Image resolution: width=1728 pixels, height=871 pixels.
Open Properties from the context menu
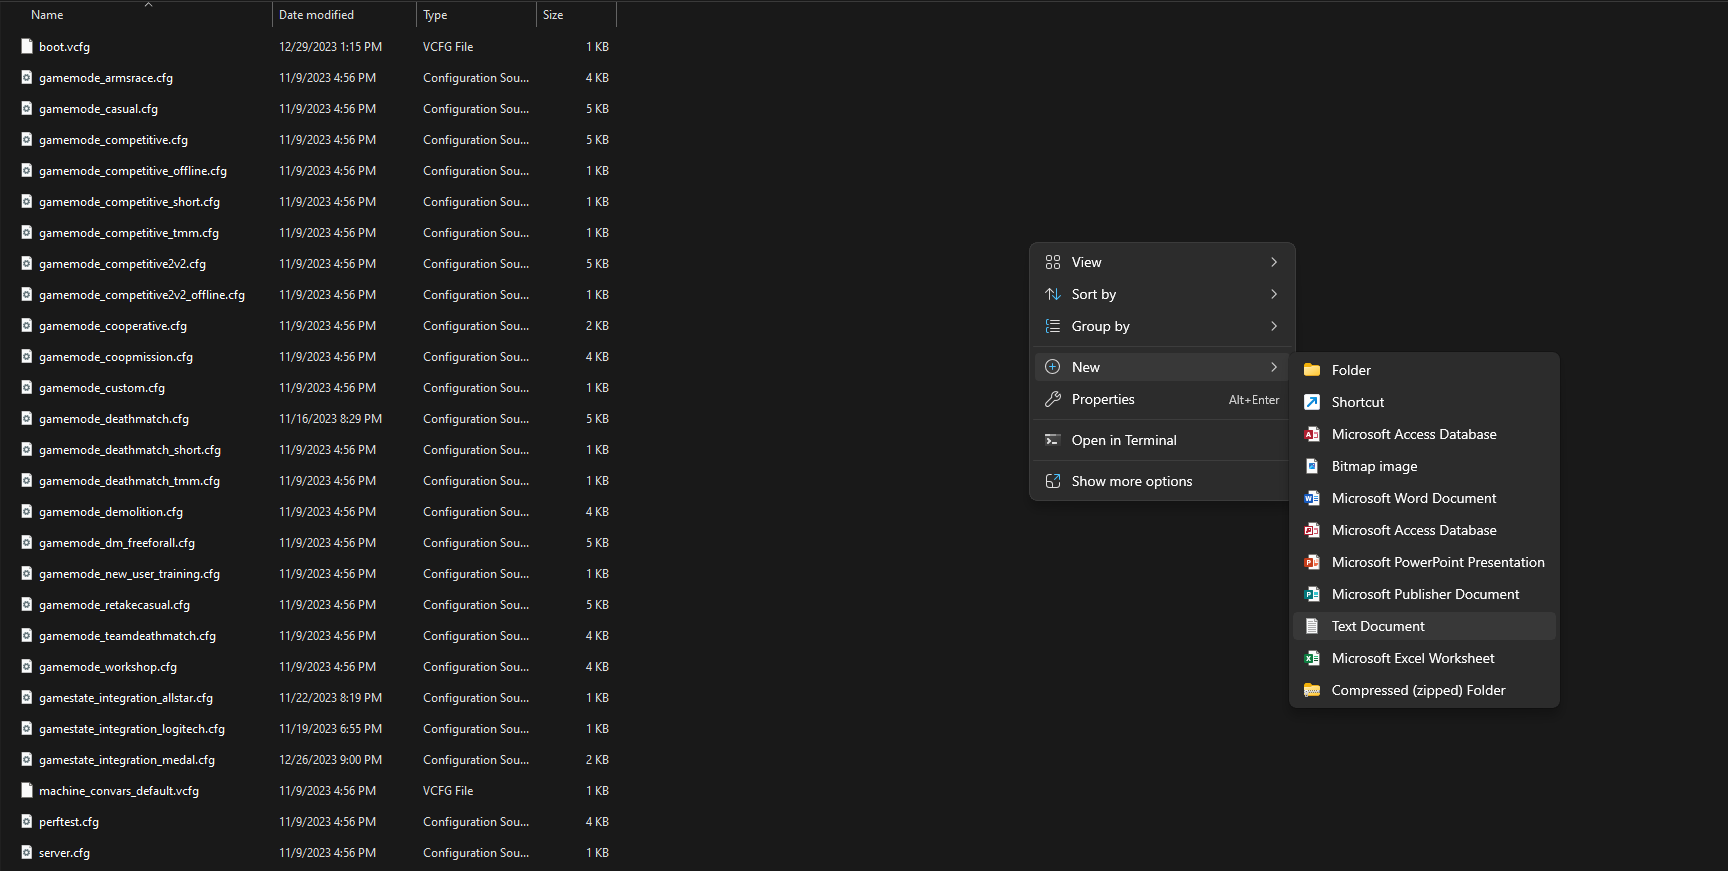[1103, 399]
